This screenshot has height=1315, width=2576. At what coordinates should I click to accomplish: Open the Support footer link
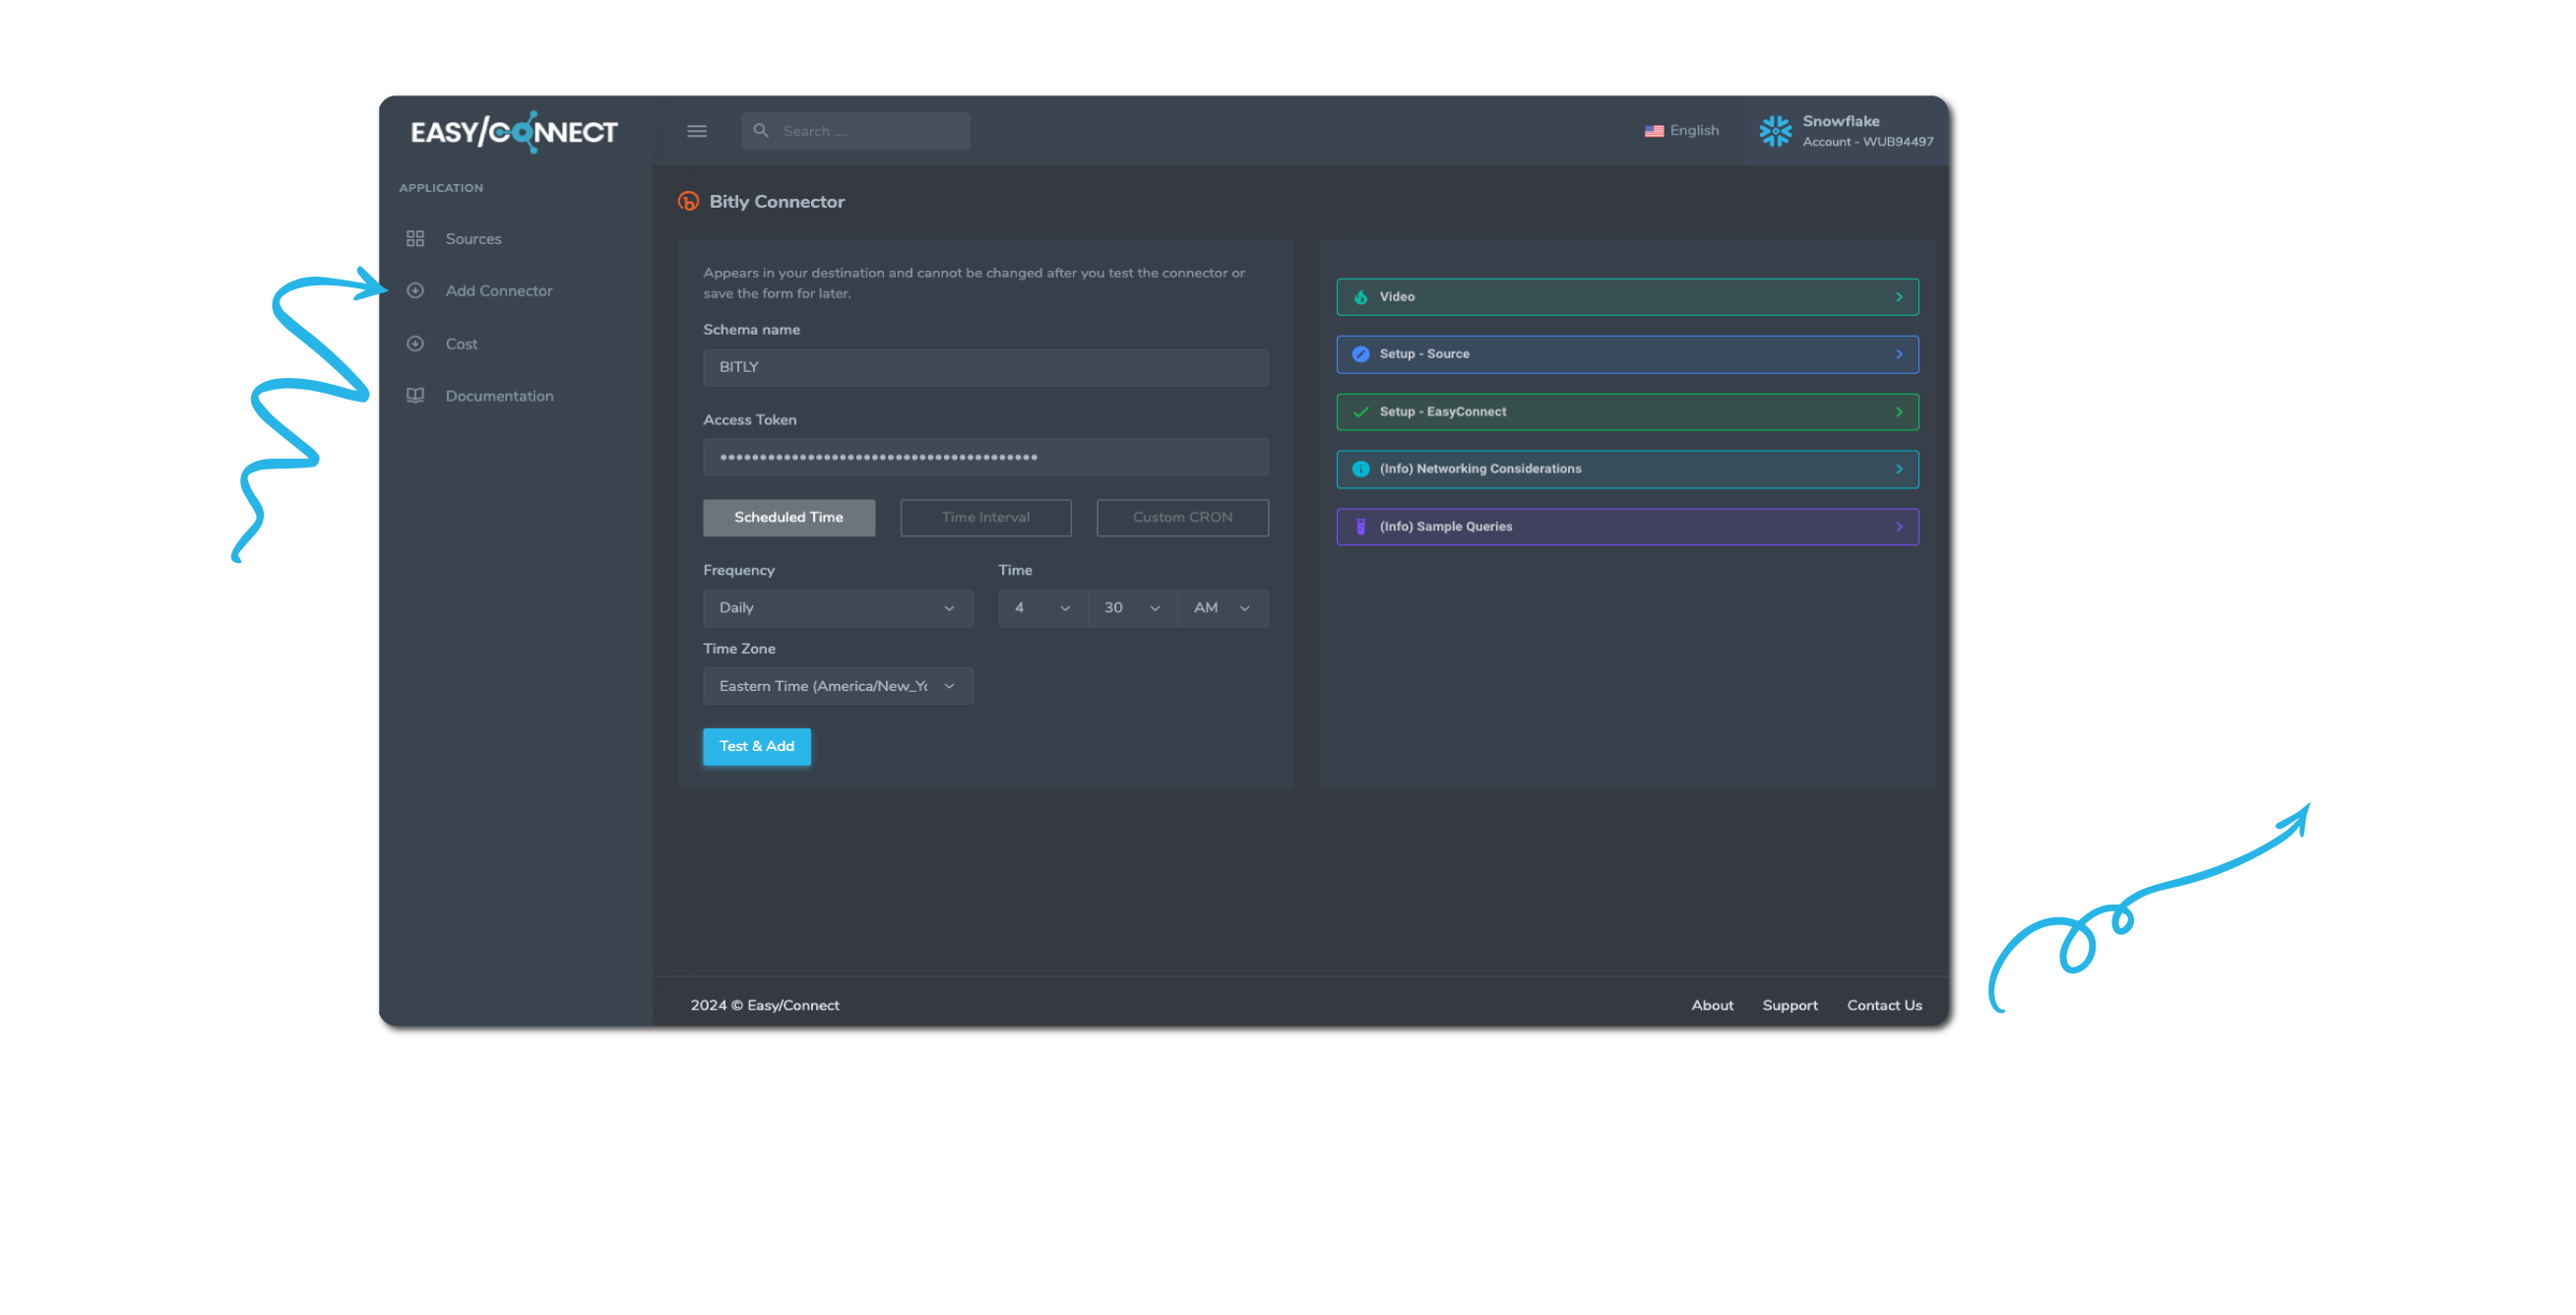point(1789,1005)
